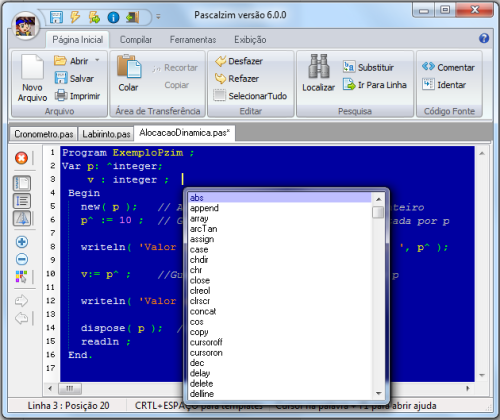Toggle the line numbering sidebar button
500x420 pixels.
22,201
